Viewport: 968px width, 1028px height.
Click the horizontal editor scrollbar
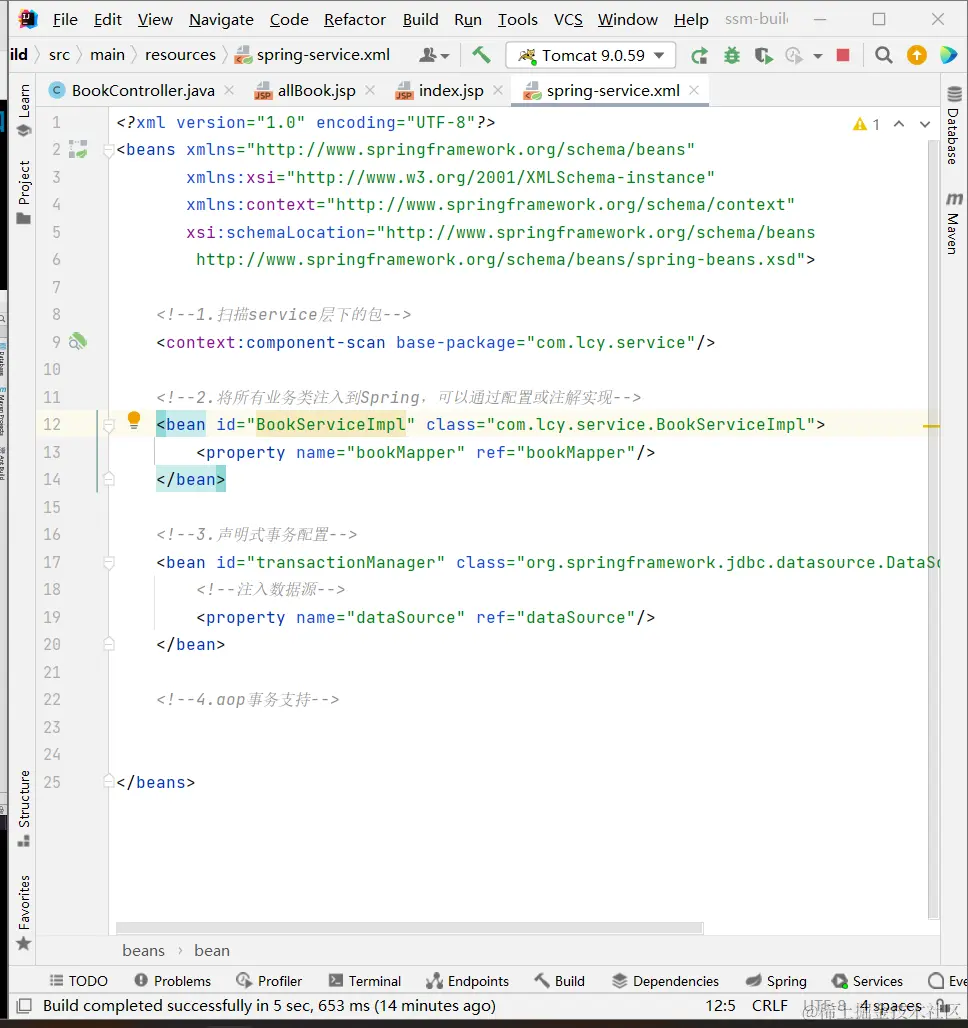click(409, 928)
